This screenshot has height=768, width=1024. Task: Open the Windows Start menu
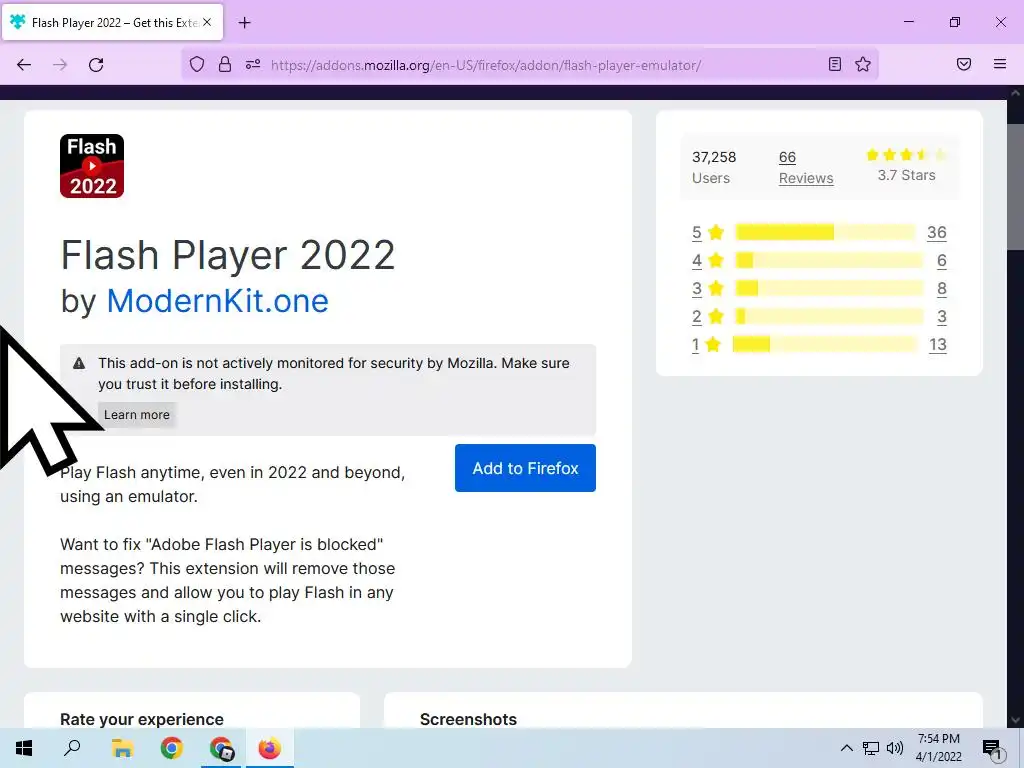click(x=24, y=748)
